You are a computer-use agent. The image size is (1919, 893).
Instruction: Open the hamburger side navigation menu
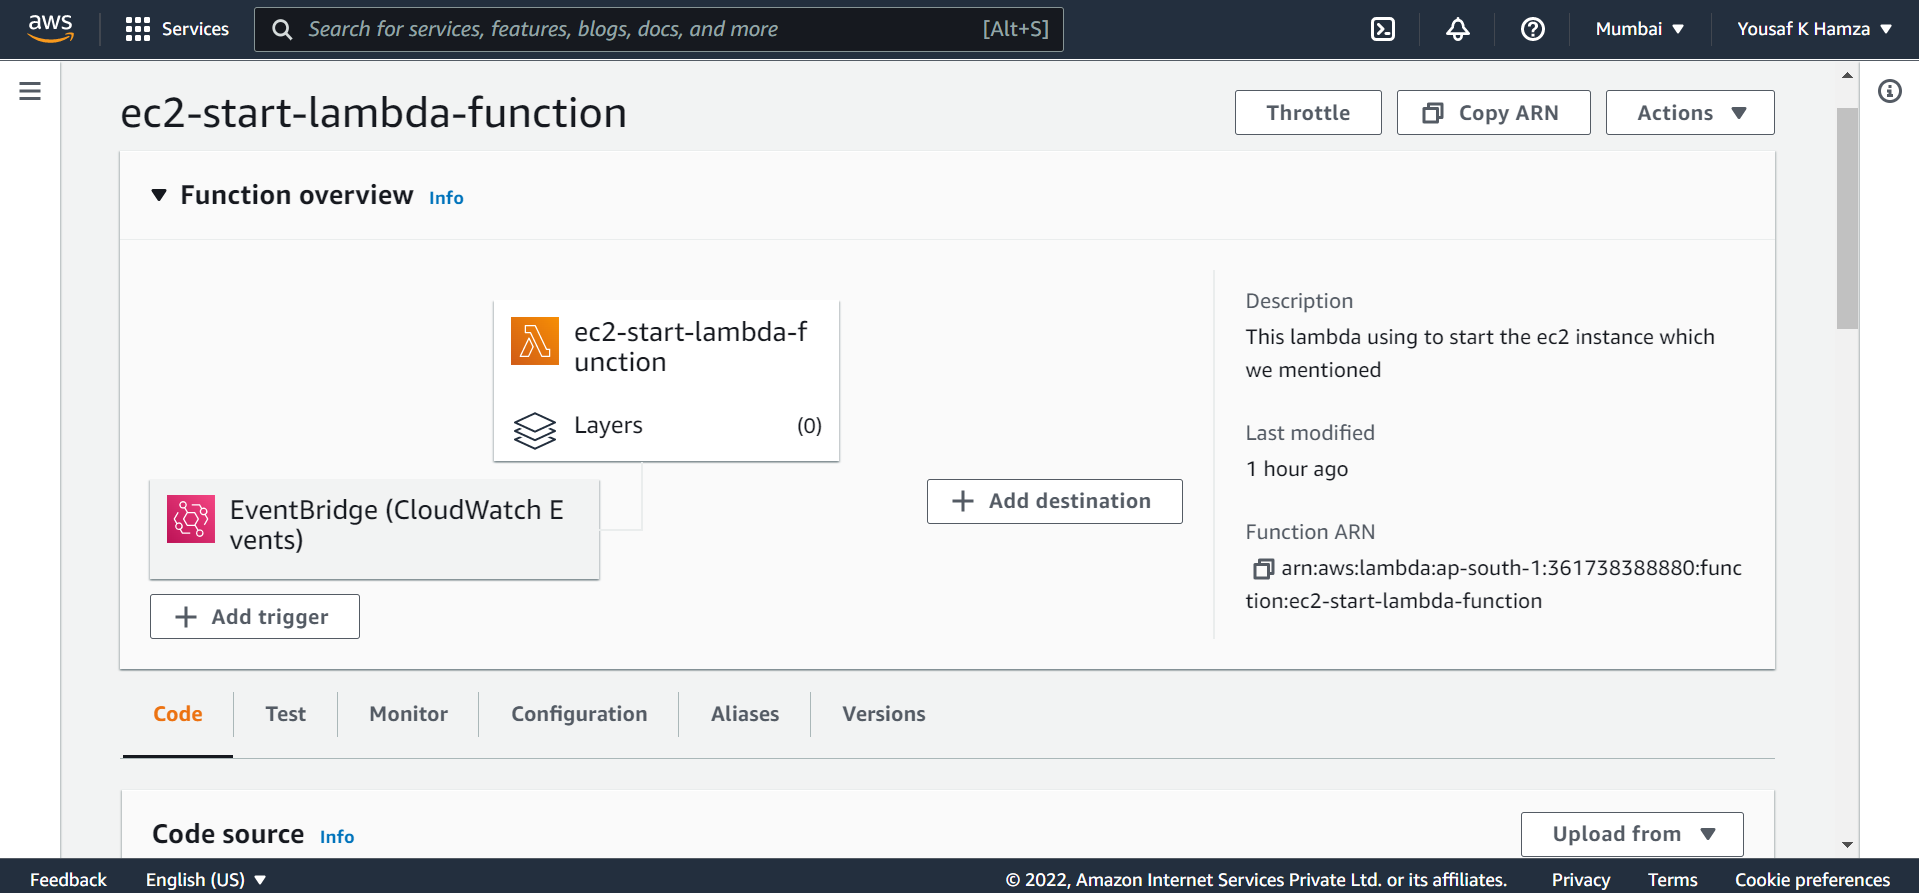tap(30, 91)
